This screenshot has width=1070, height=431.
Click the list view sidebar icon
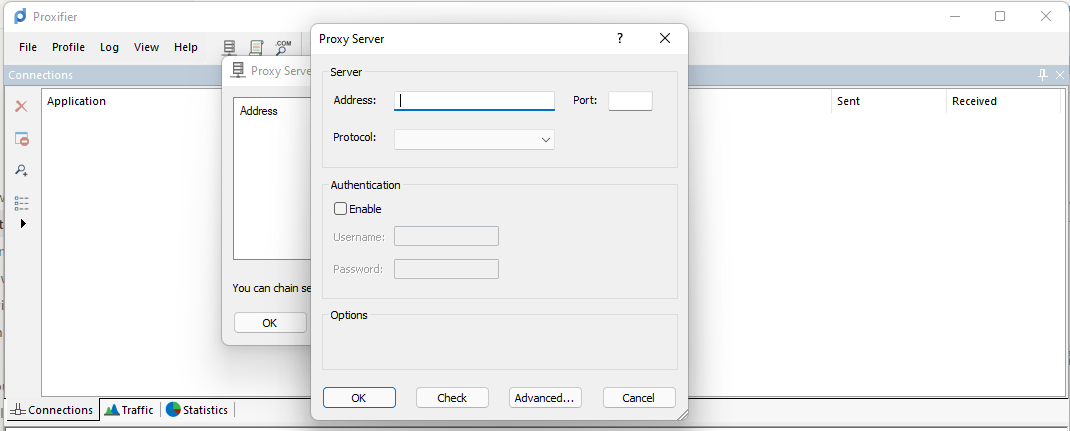point(21,202)
